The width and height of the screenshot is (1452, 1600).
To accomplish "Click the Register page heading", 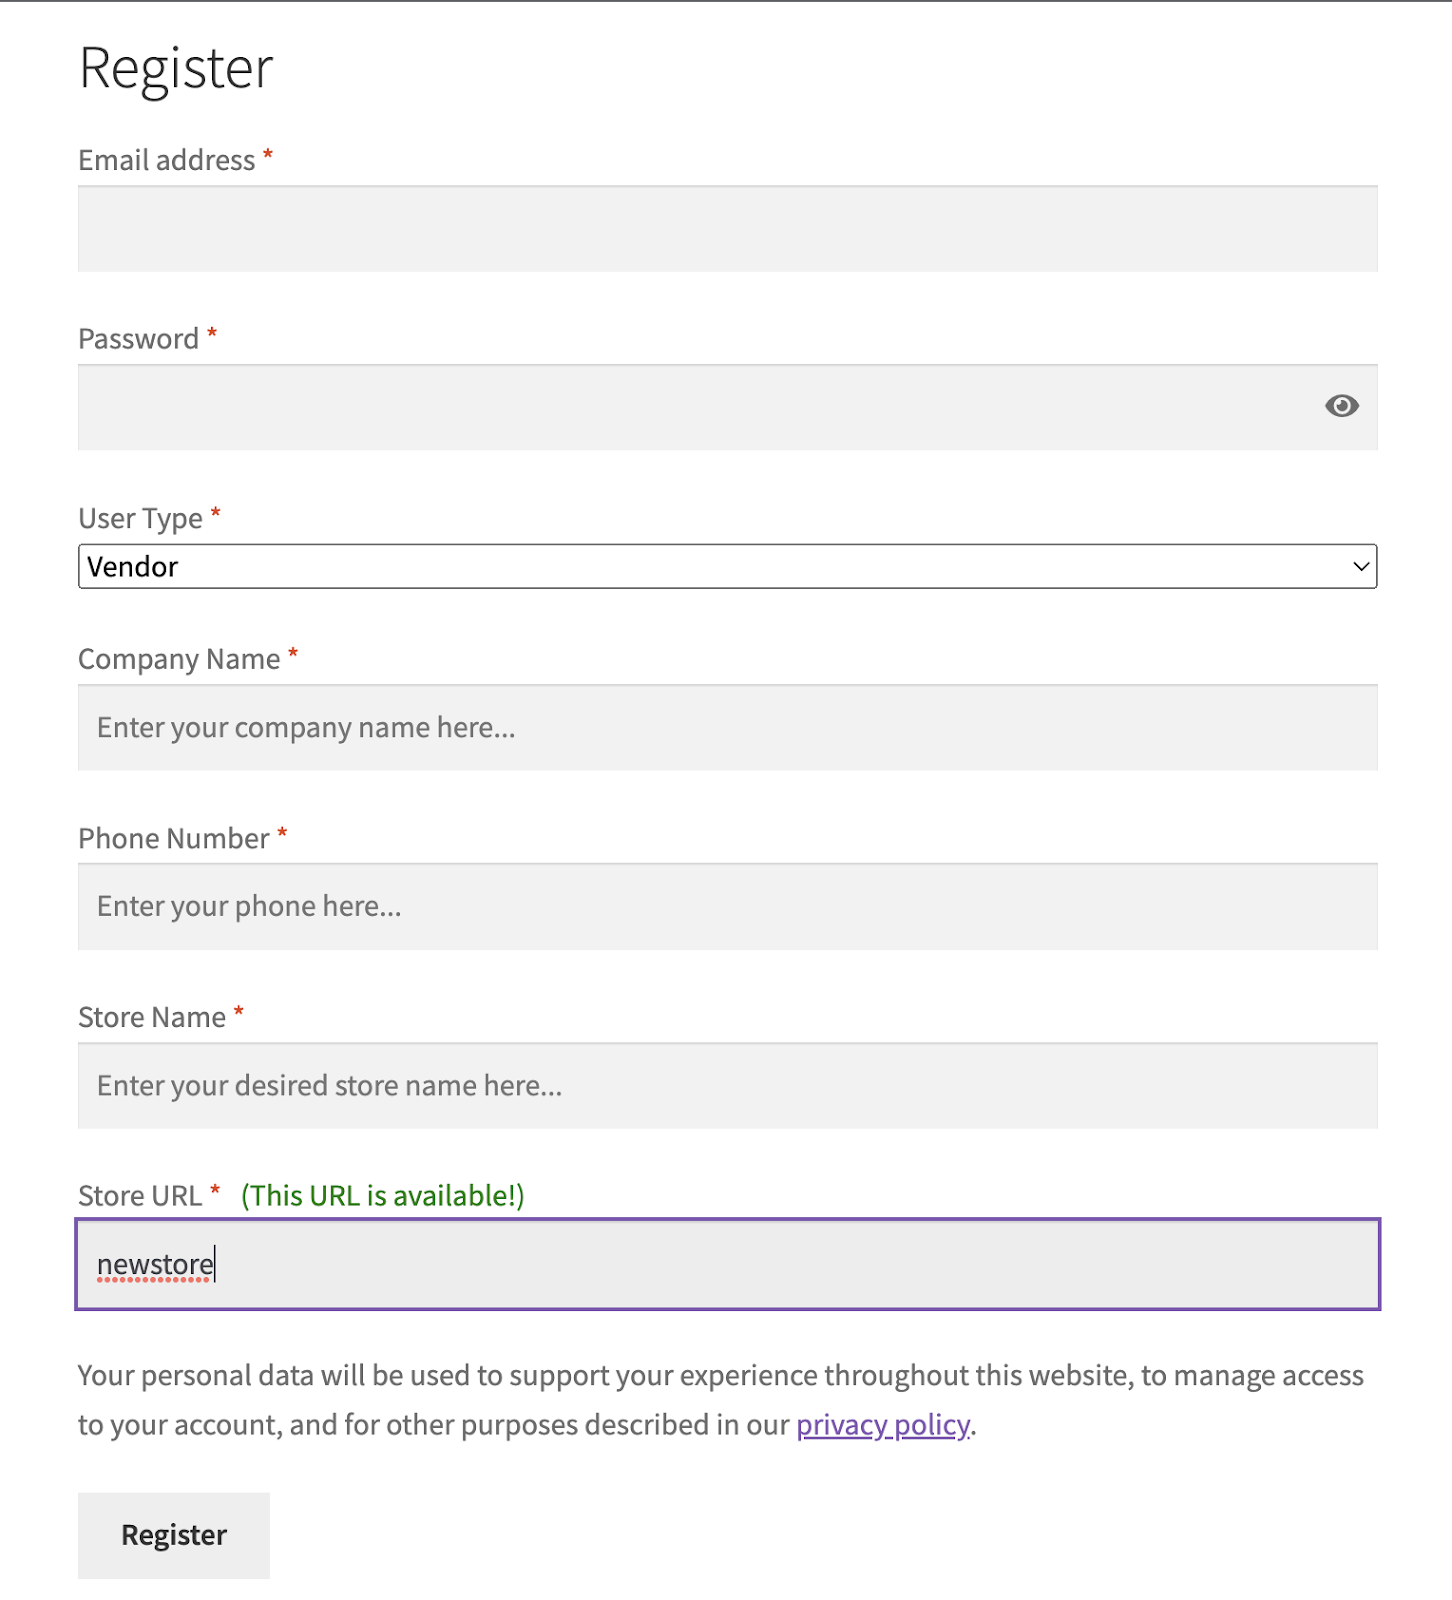I will click(176, 69).
